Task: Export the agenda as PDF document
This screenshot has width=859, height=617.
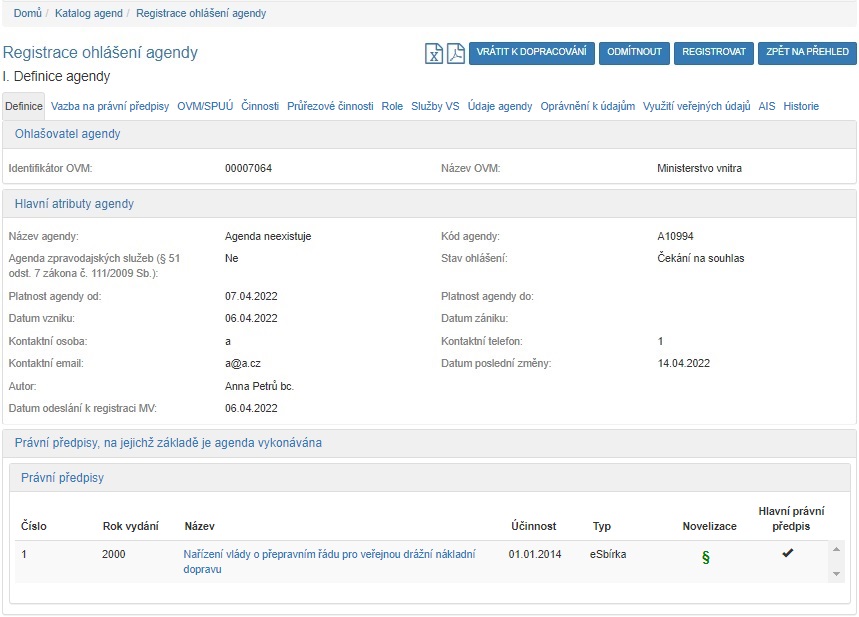Action: pyautogui.click(x=455, y=53)
